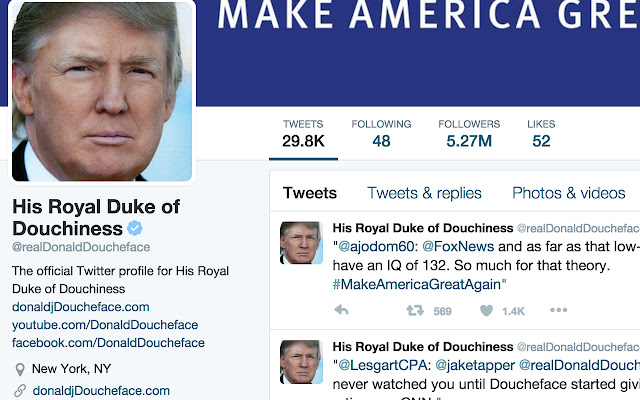
Task: Click the avatar on the second tweet
Action: point(301,362)
